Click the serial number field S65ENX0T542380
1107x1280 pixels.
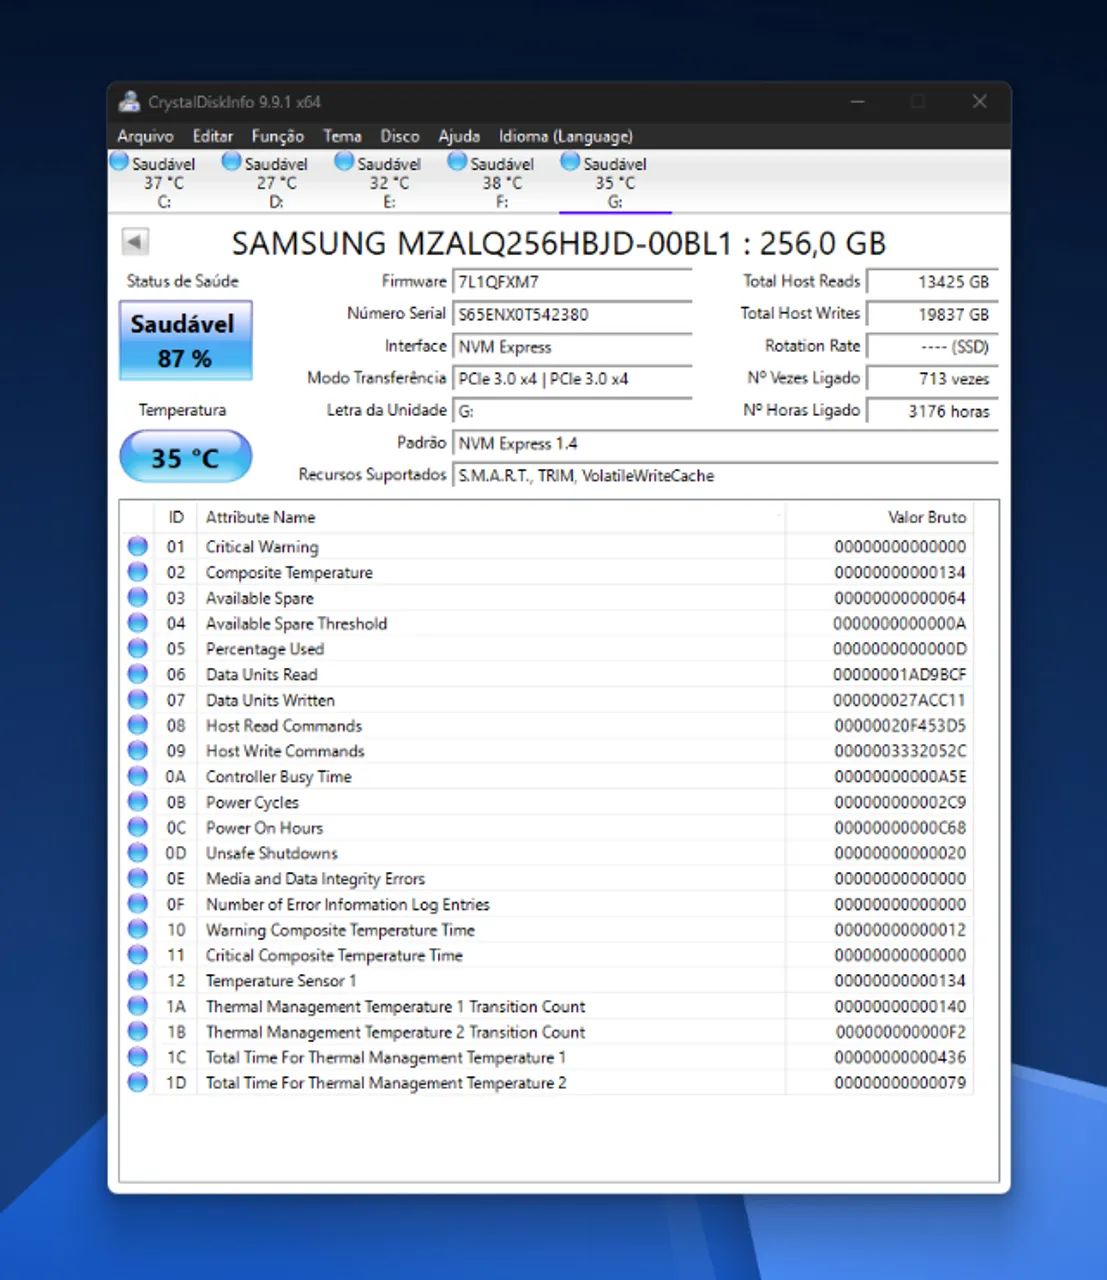(x=572, y=314)
